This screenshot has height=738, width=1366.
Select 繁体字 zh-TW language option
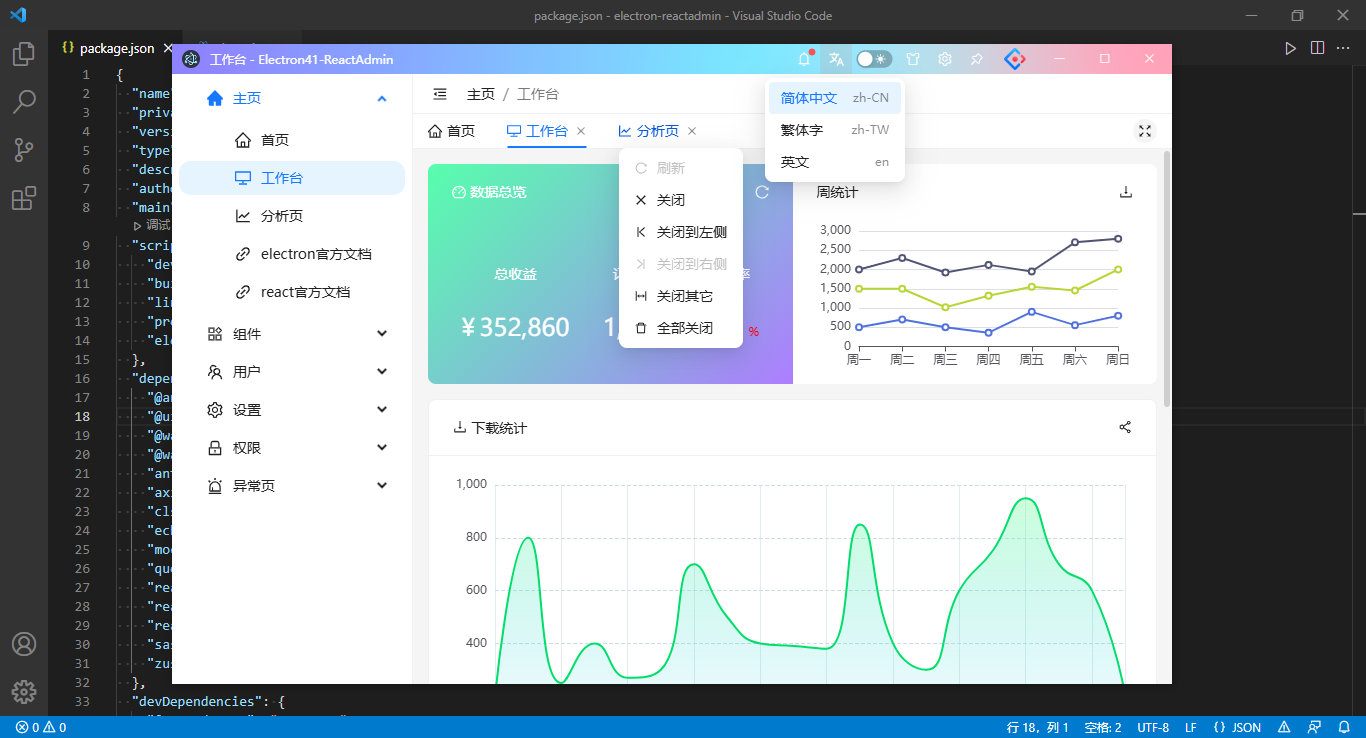(x=835, y=130)
